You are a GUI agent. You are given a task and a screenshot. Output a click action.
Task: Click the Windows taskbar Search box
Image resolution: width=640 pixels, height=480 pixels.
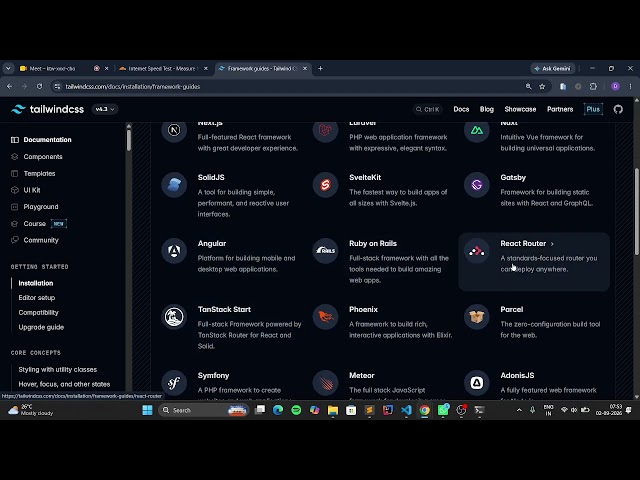[x=204, y=410]
